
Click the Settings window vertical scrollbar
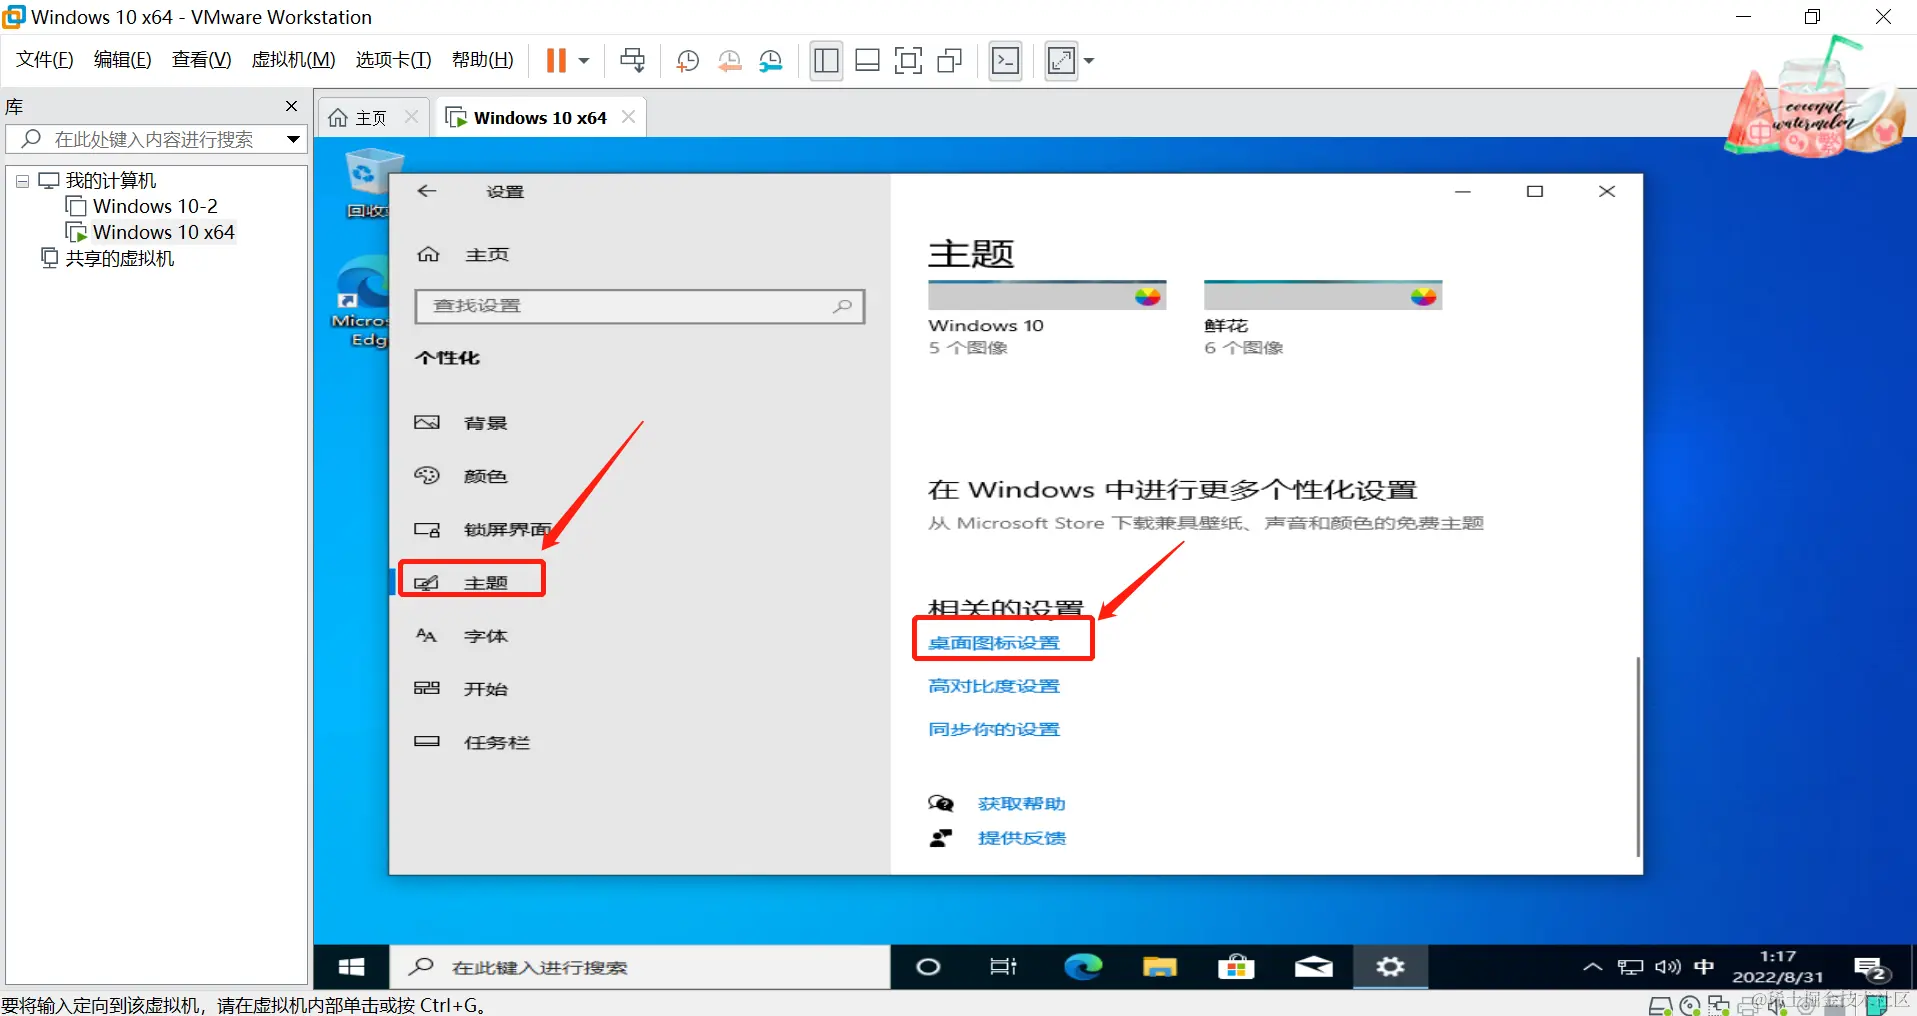pos(1637,756)
